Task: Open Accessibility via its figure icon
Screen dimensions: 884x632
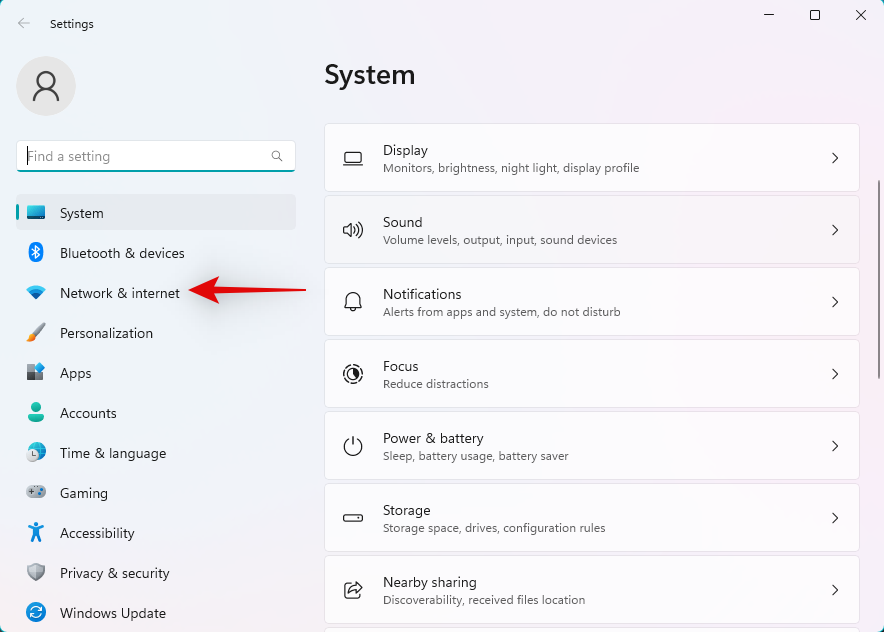Action: point(36,533)
